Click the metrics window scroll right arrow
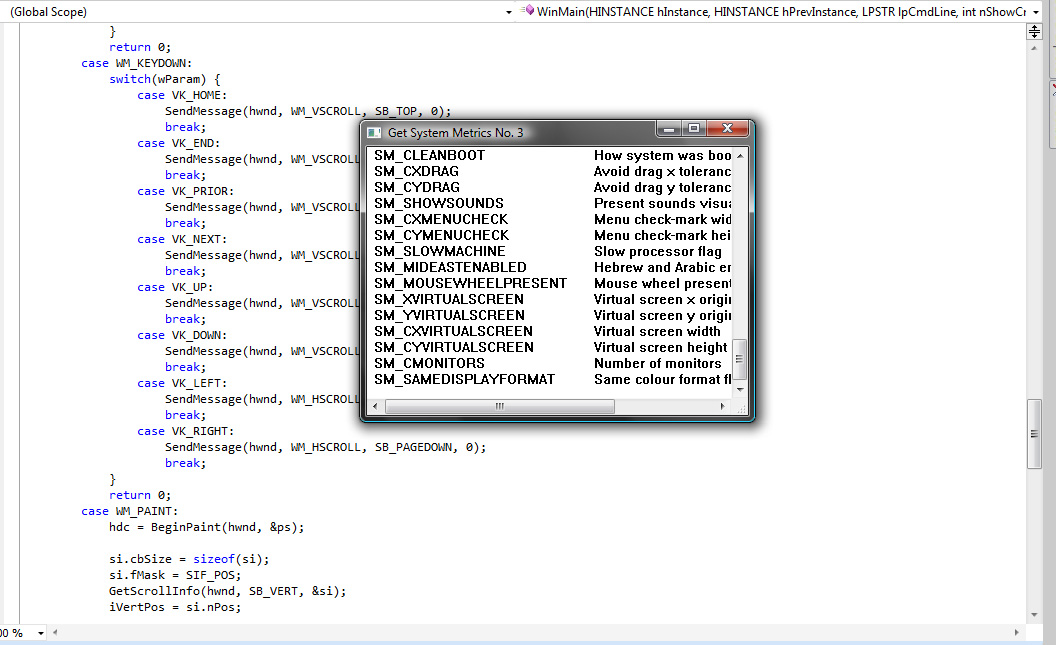The image size is (1056, 645). coord(723,406)
